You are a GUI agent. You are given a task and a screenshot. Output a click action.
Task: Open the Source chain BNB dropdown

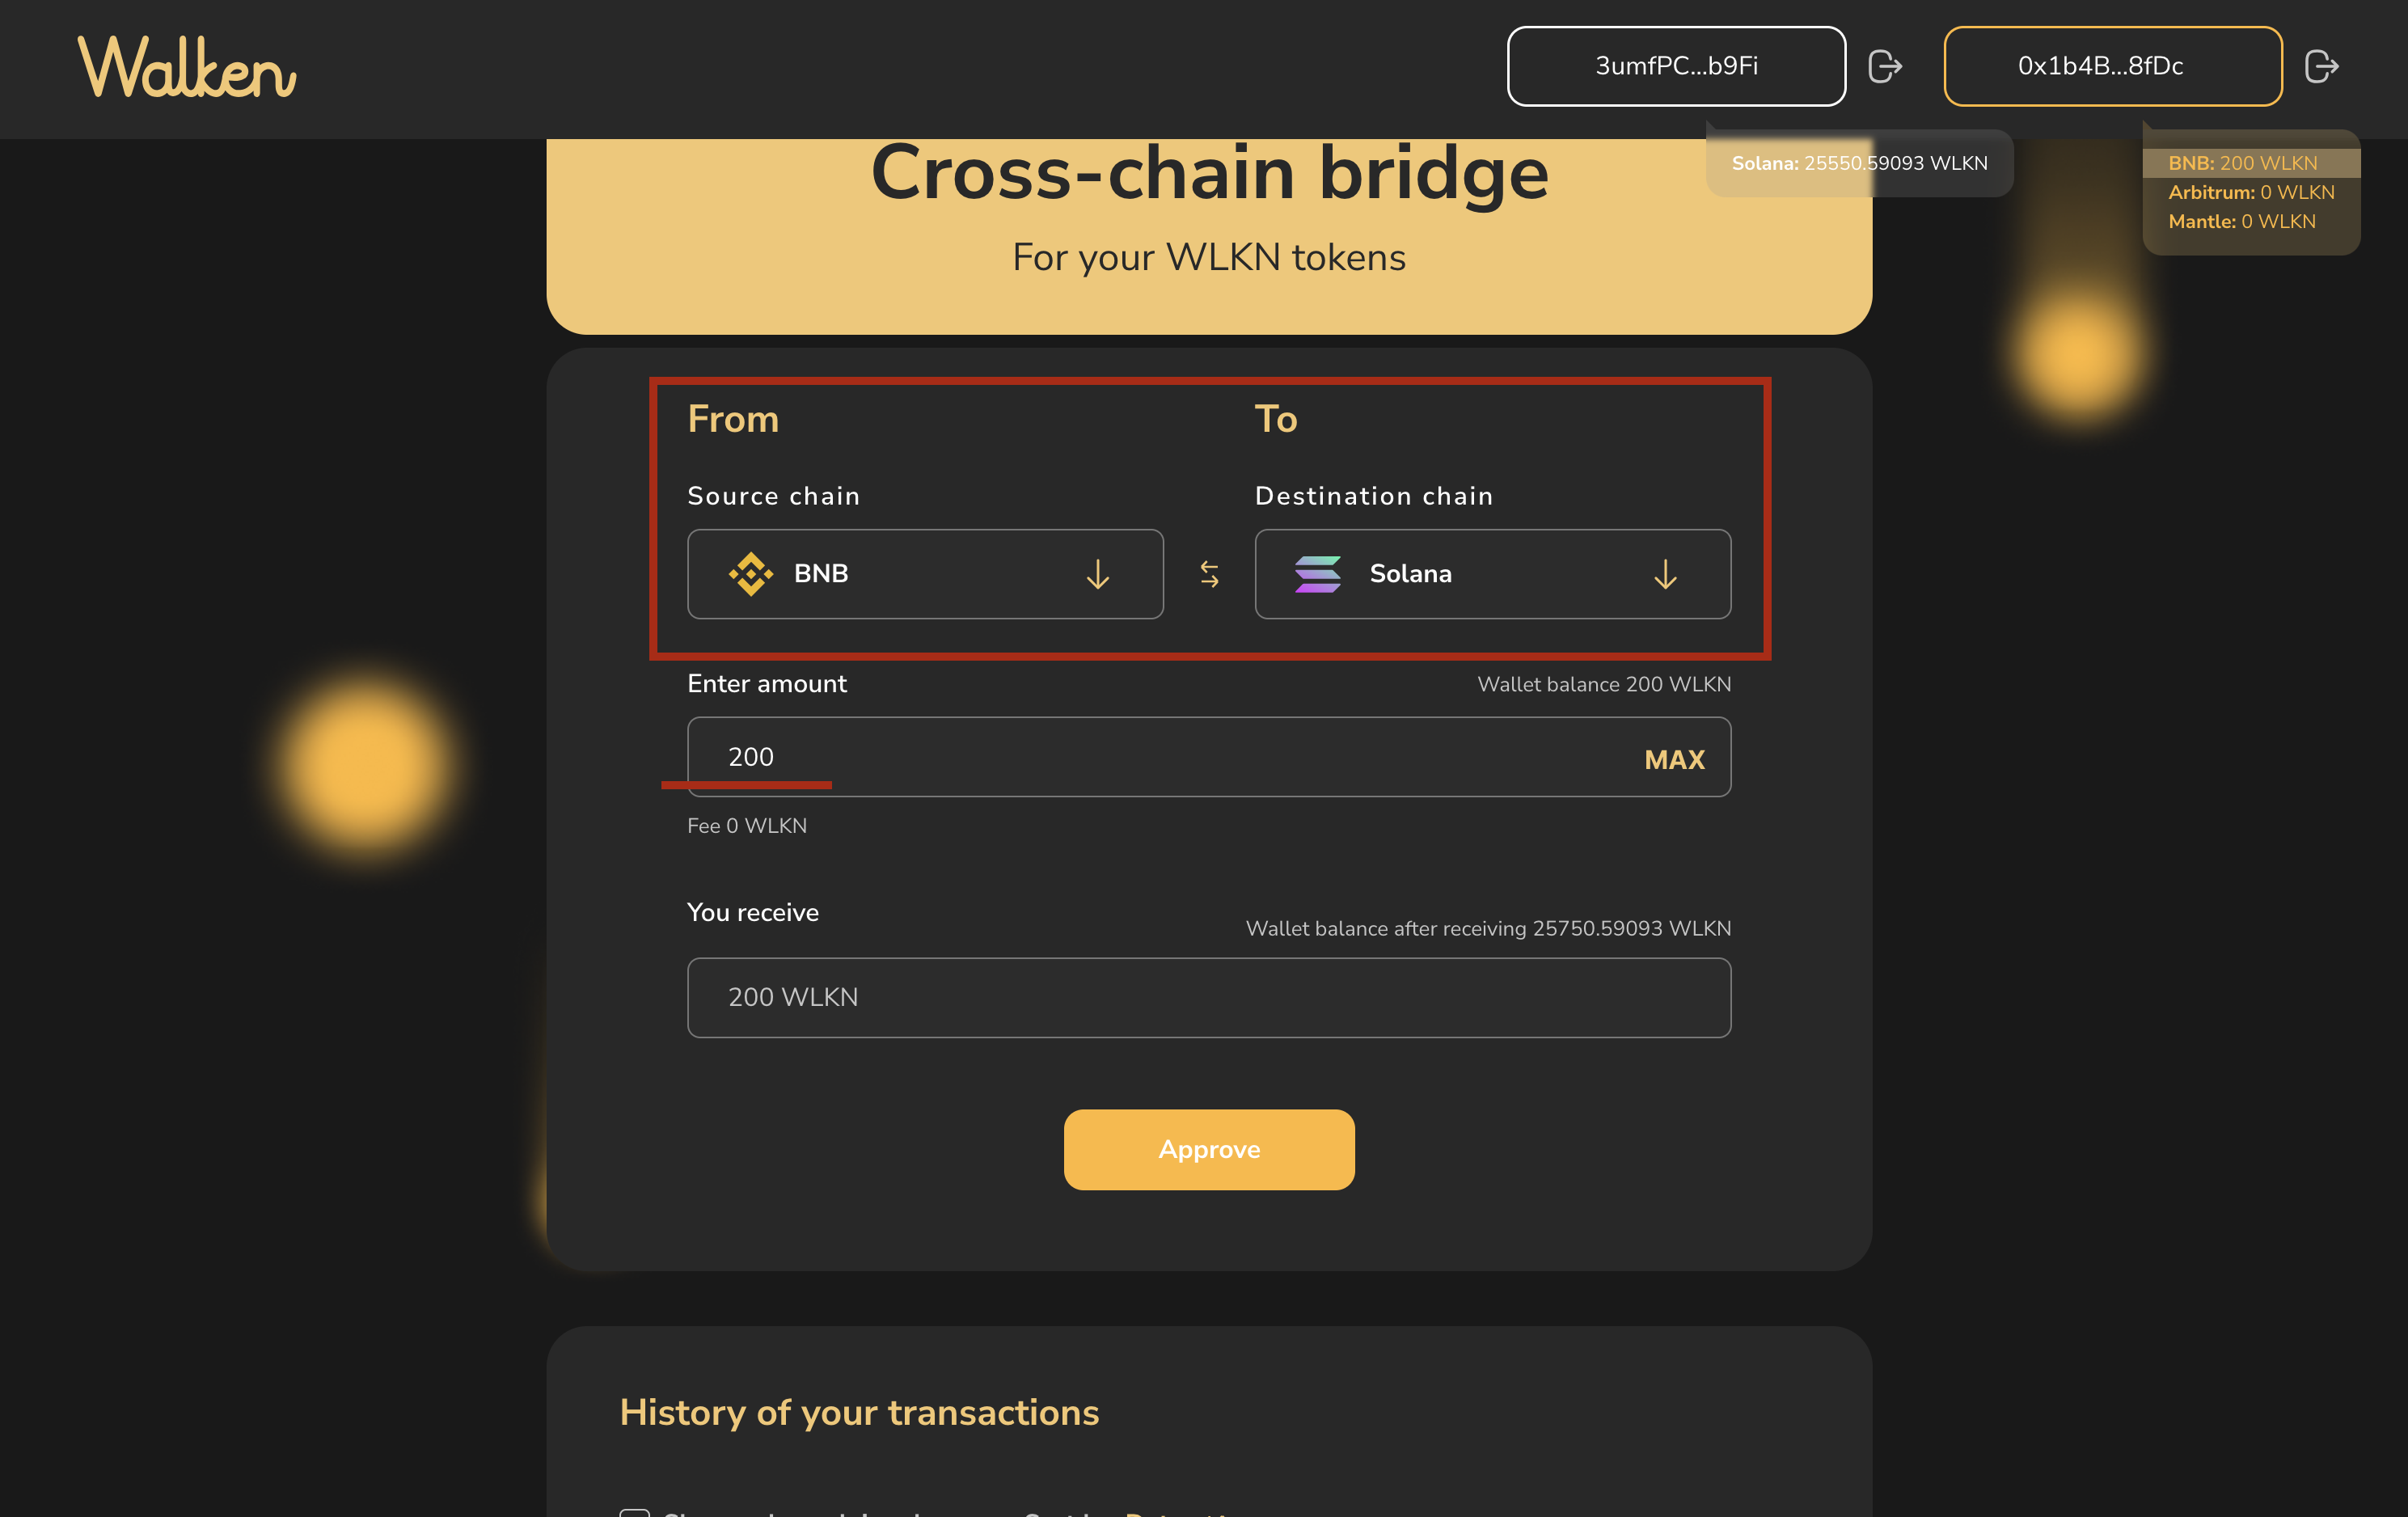point(924,574)
